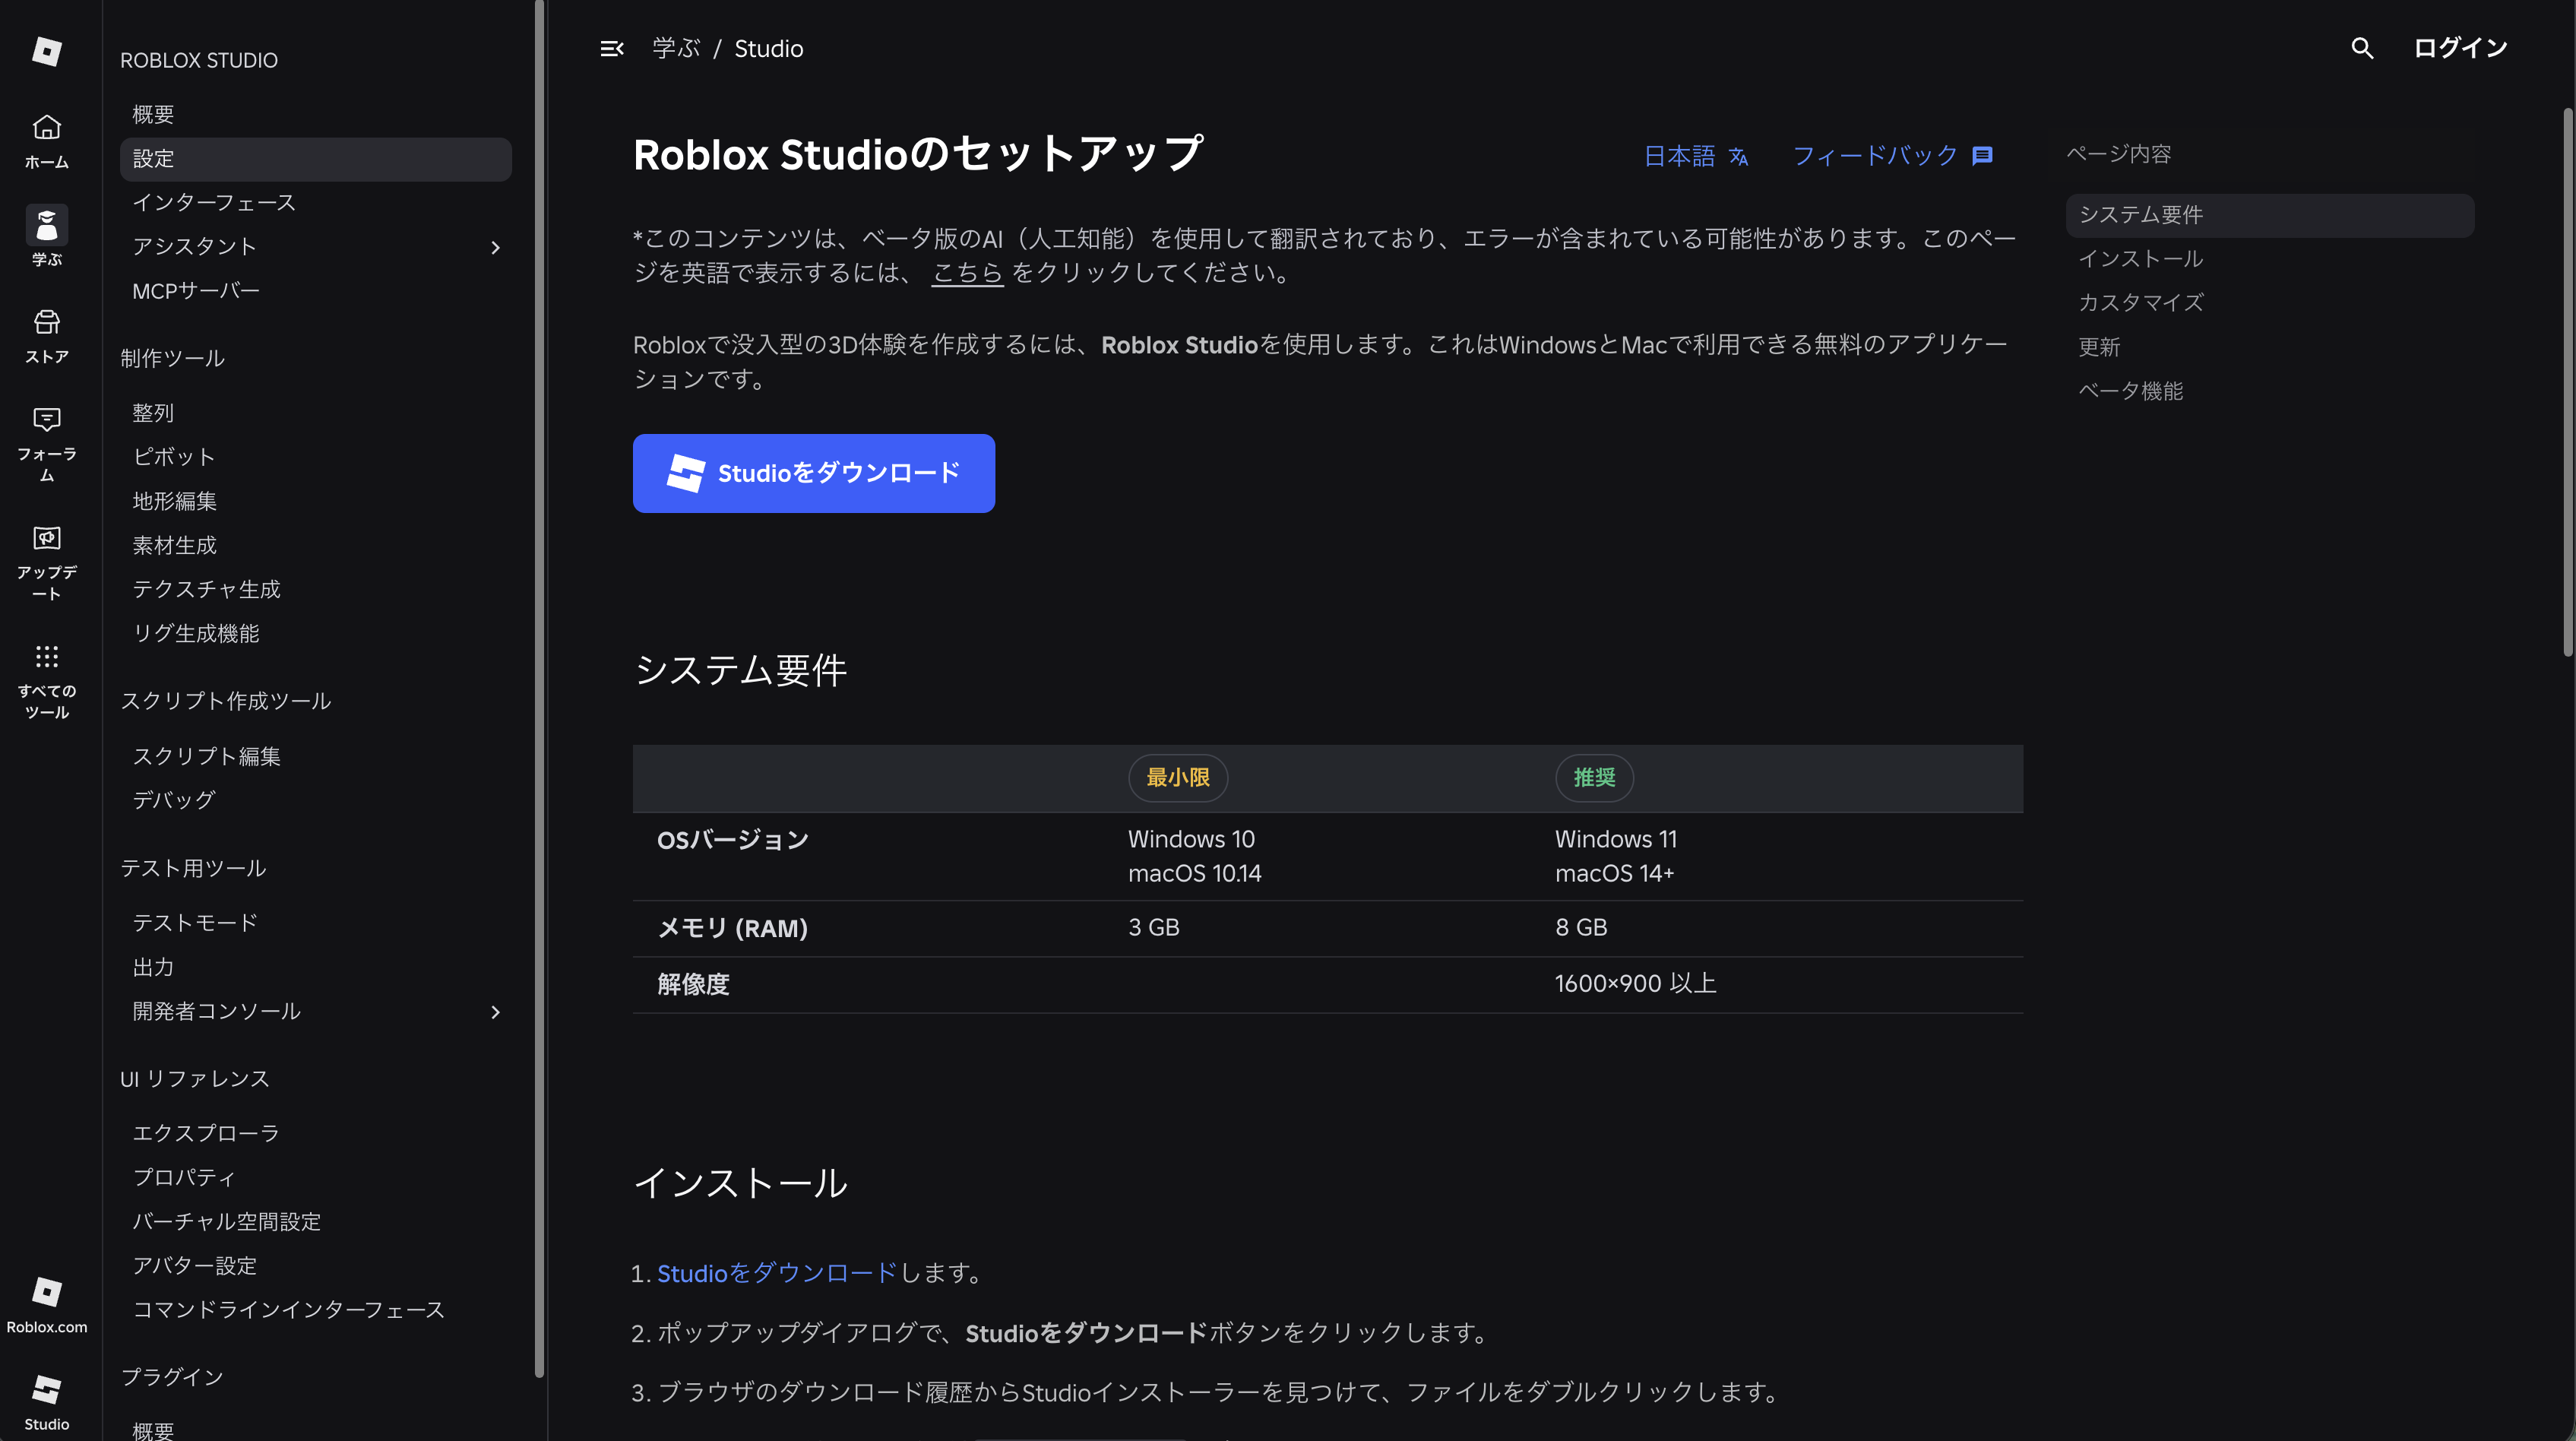This screenshot has height=1441, width=2576.
Task: Open 素材生成 in the sidebar
Action: (x=174, y=545)
